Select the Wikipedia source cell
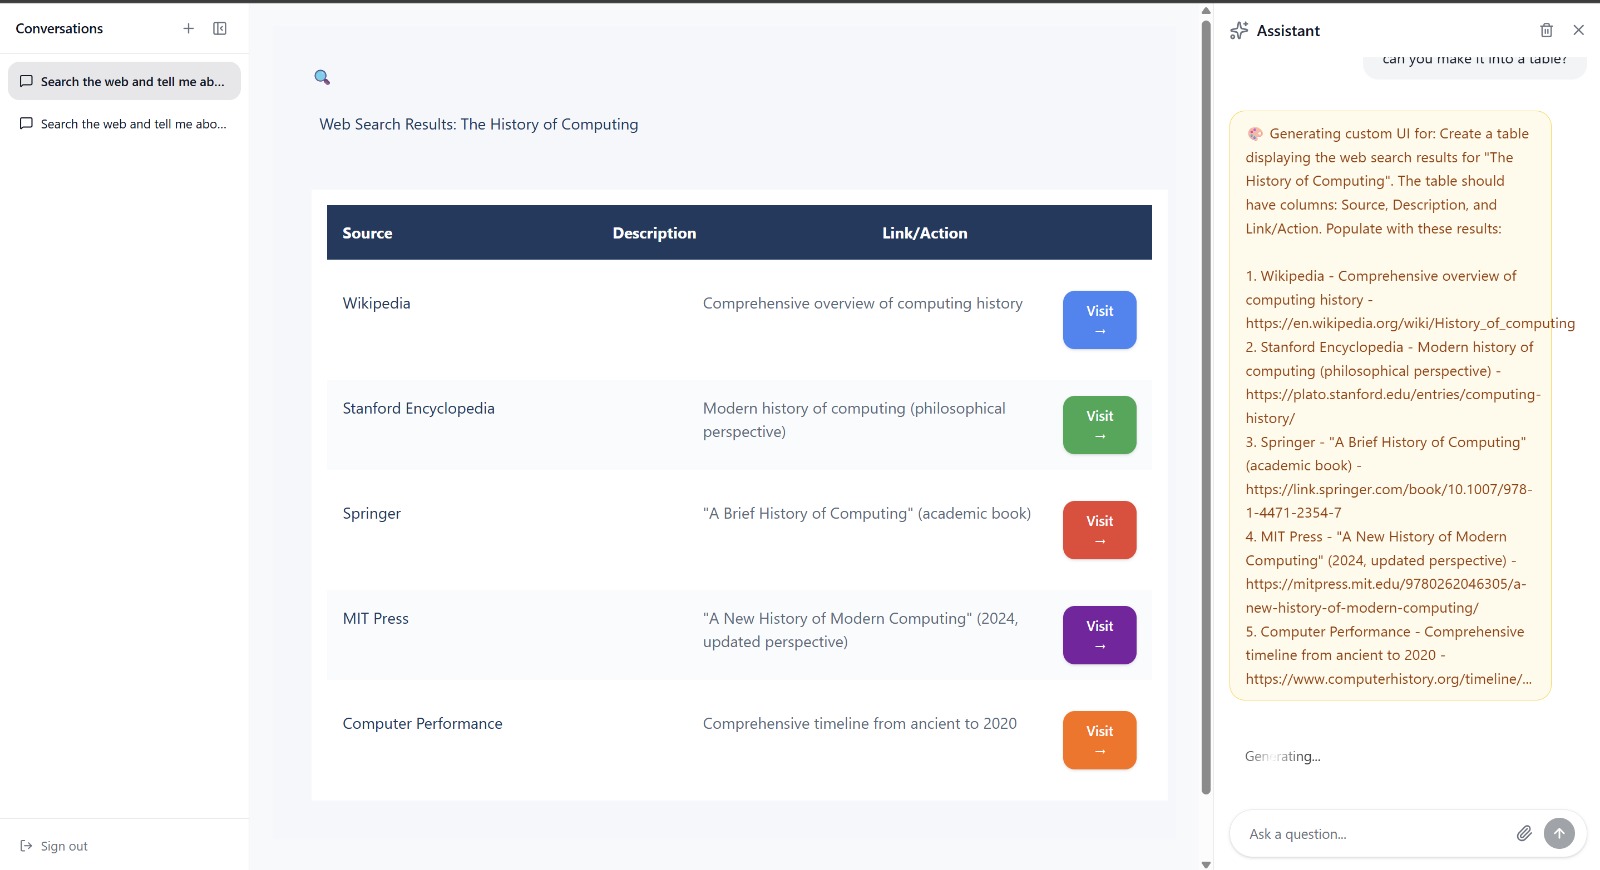The width and height of the screenshot is (1600, 870). 376,303
